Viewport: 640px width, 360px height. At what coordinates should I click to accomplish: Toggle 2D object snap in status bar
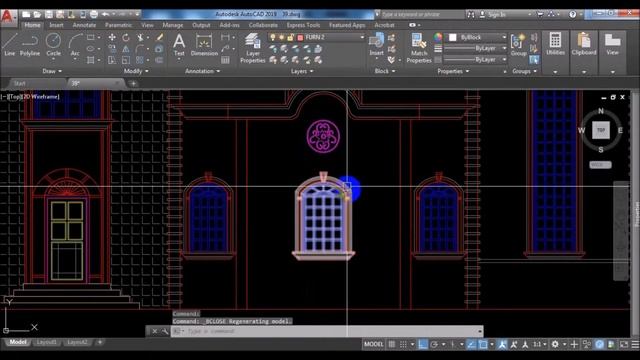[x=483, y=344]
